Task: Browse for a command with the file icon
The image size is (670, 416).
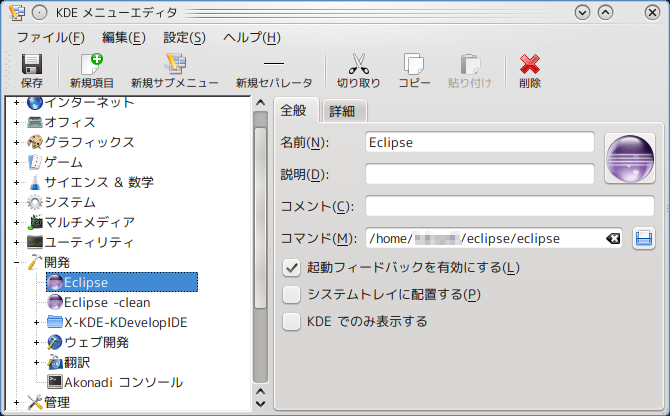Action: [644, 238]
